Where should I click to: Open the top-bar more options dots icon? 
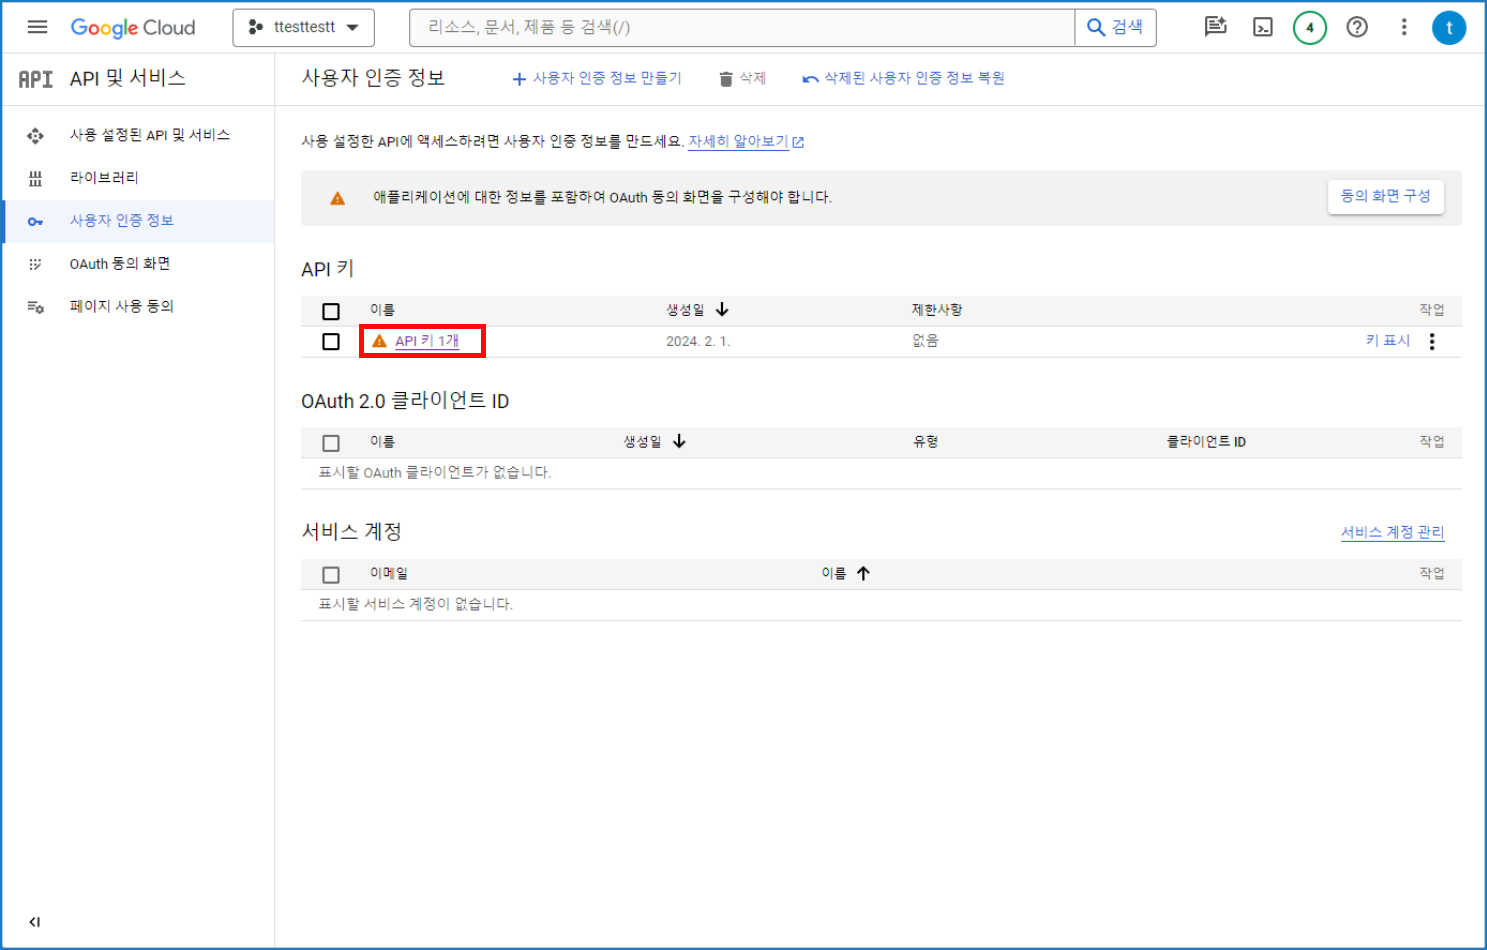[x=1404, y=27]
